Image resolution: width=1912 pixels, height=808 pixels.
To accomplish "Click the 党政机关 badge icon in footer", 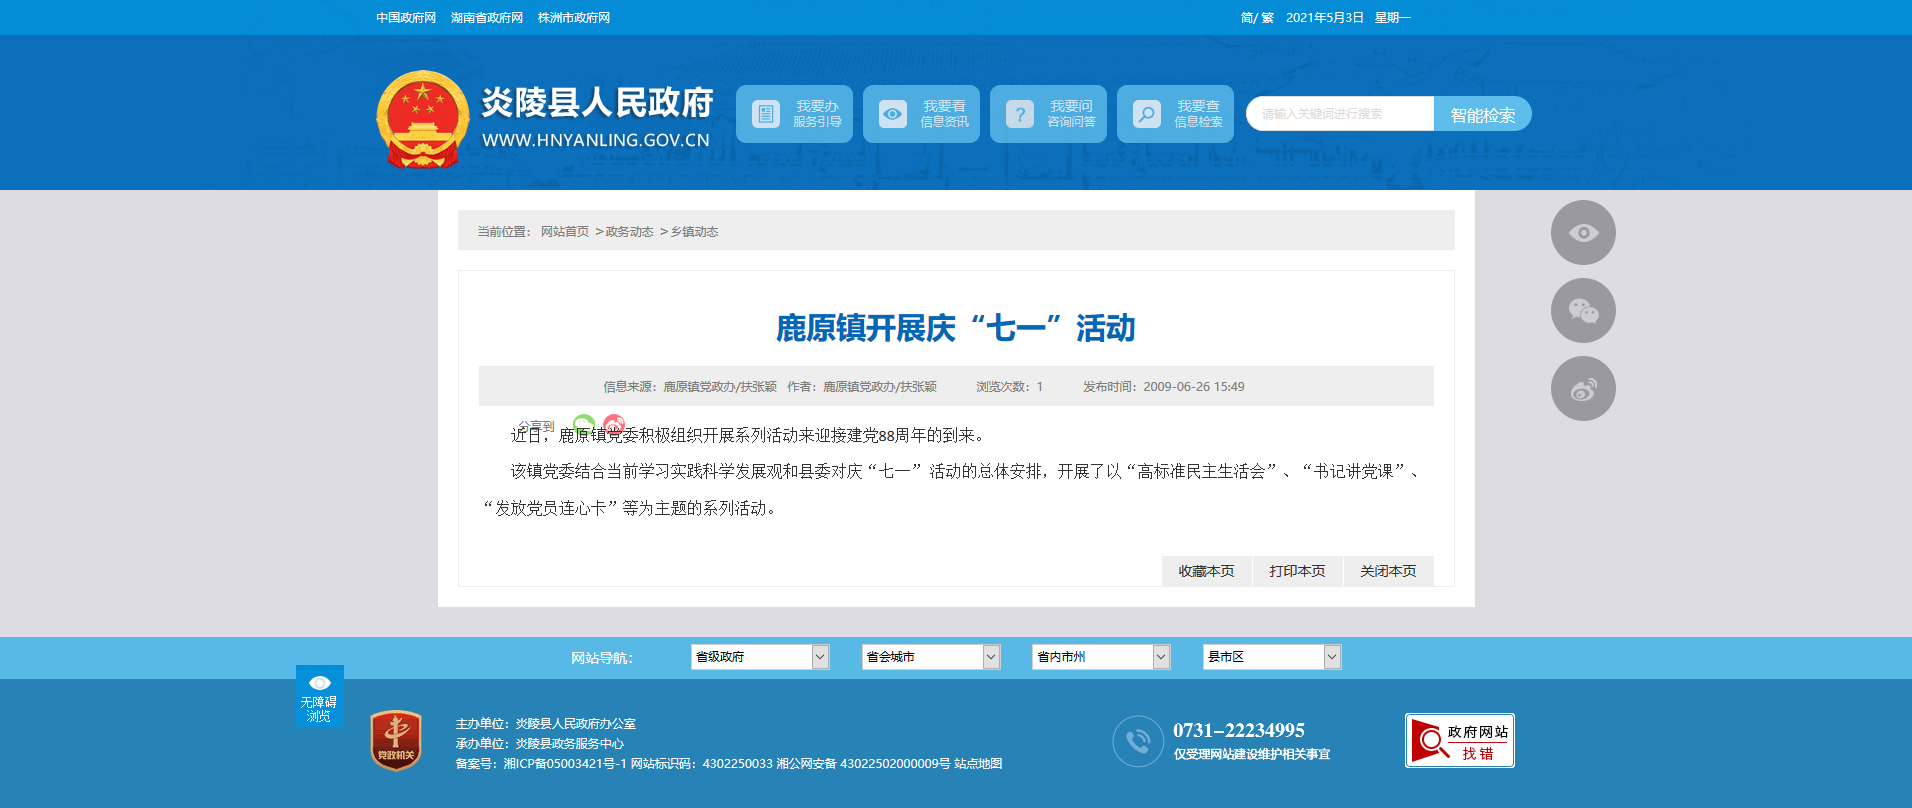I will coord(396,741).
